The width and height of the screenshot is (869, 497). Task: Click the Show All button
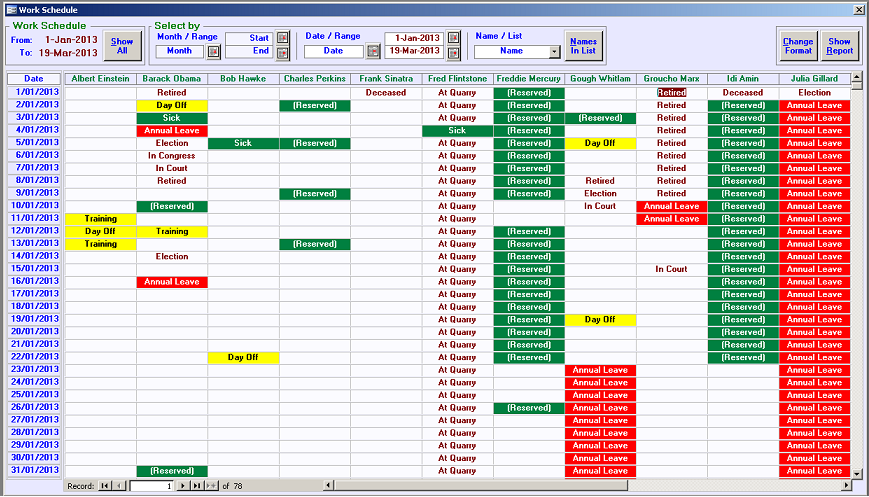(x=122, y=45)
